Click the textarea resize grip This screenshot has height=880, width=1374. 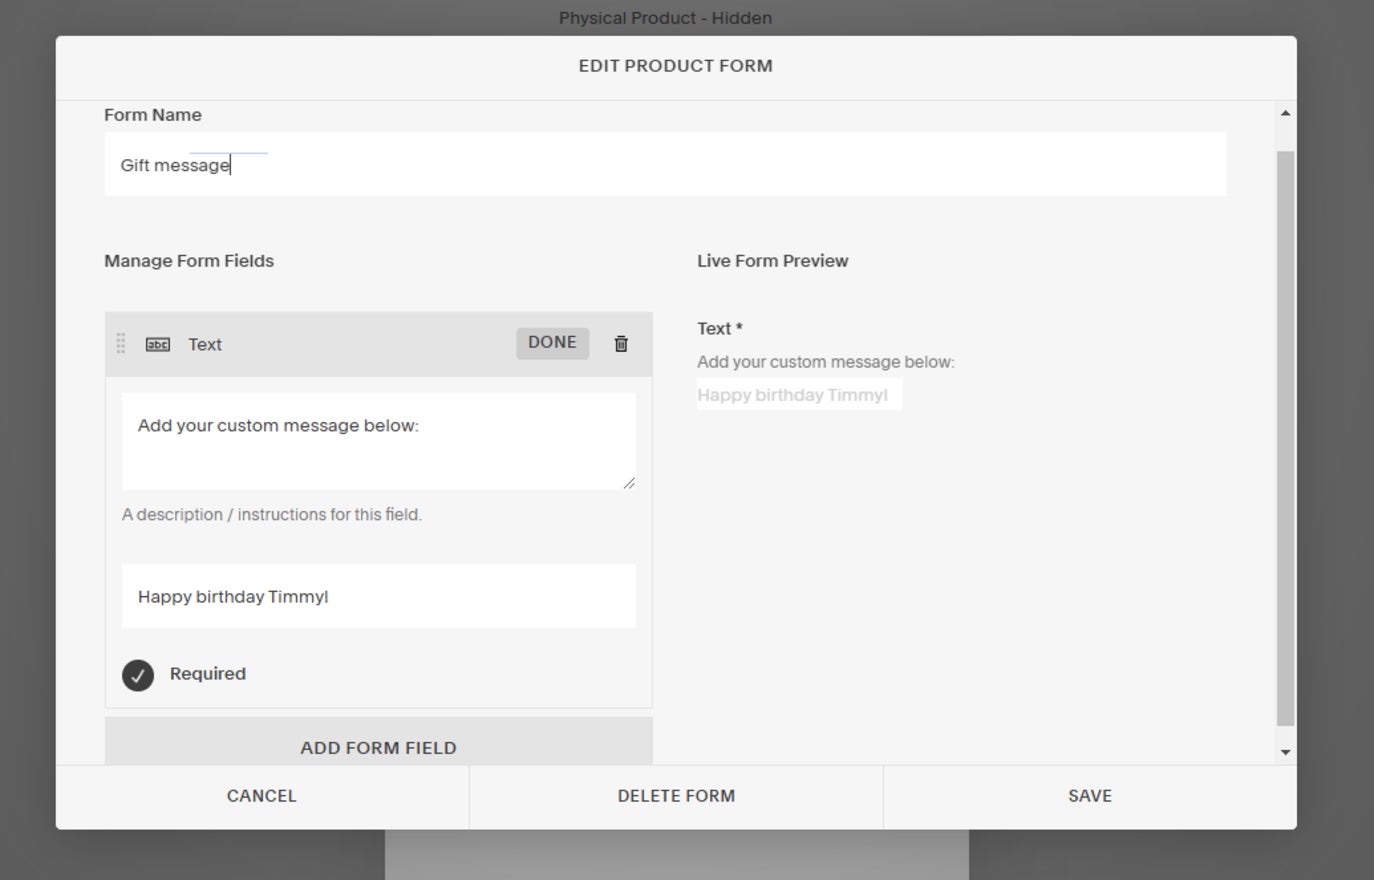(631, 484)
